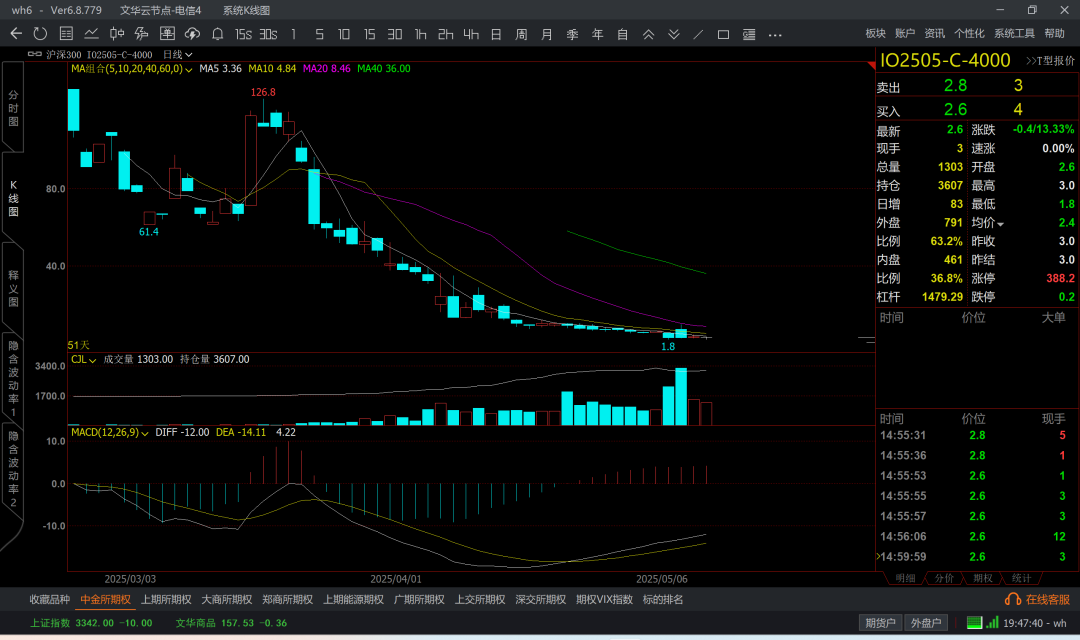The width and height of the screenshot is (1080, 640).
Task: Switch chart to the 1h period
Action: pyautogui.click(x=420, y=34)
